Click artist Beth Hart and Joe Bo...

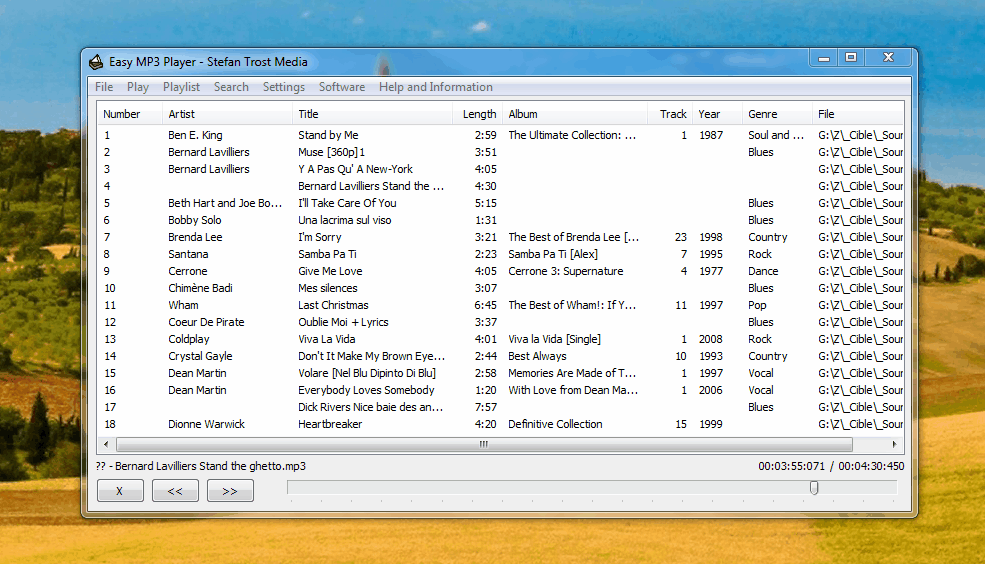224,203
